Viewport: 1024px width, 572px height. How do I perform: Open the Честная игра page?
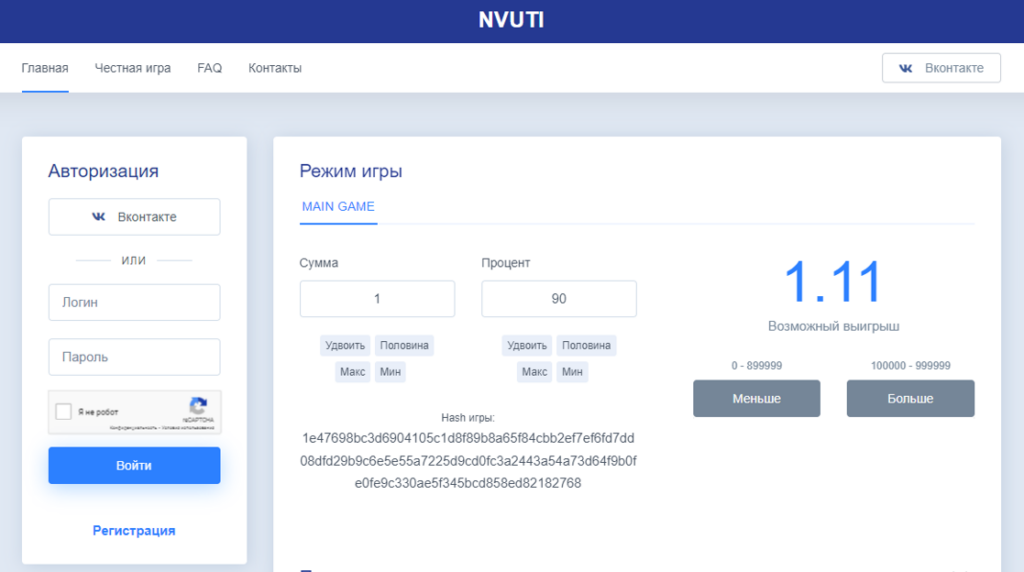click(x=133, y=68)
